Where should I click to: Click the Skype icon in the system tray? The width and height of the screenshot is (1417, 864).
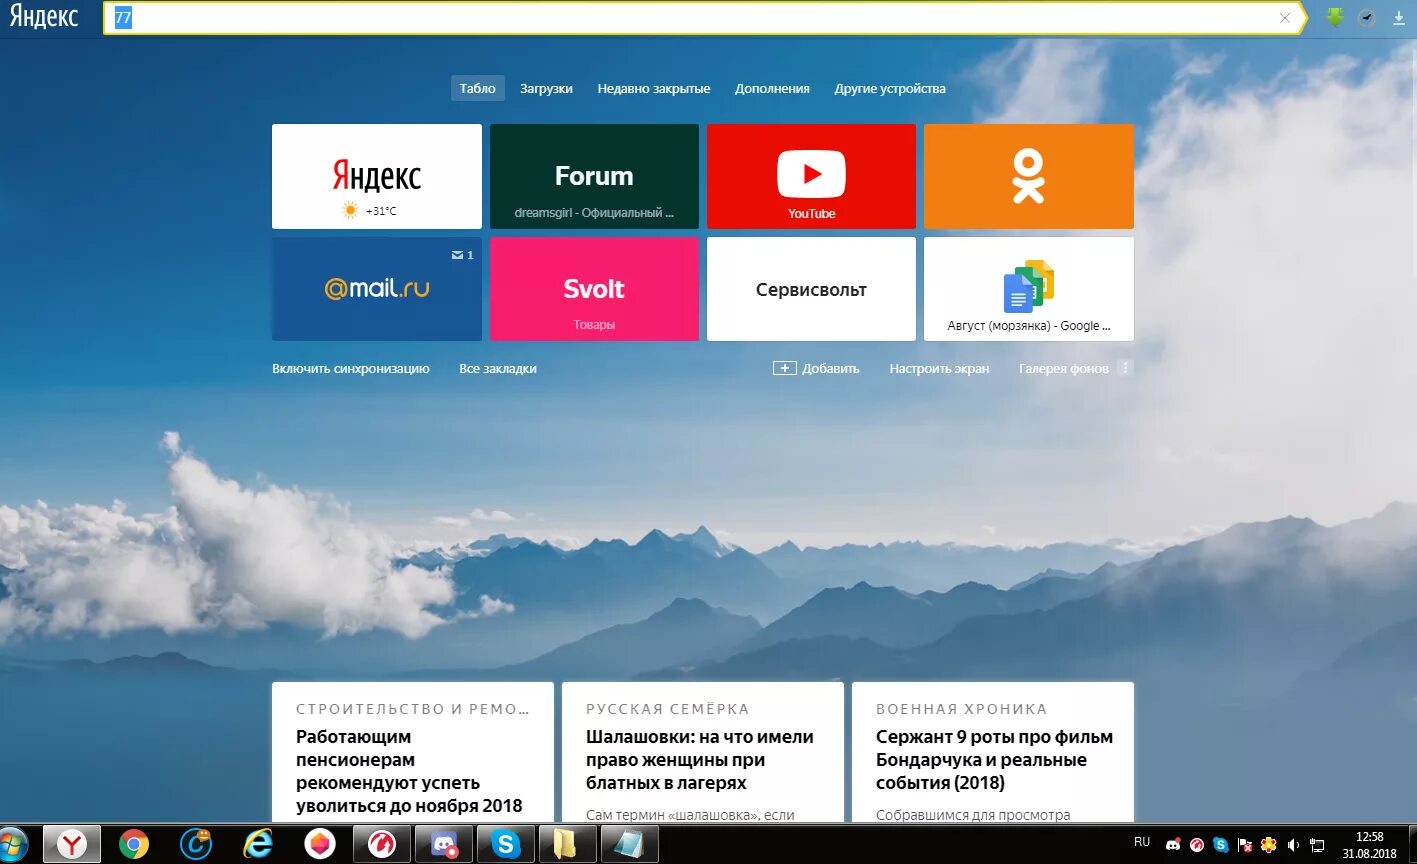(1220, 845)
